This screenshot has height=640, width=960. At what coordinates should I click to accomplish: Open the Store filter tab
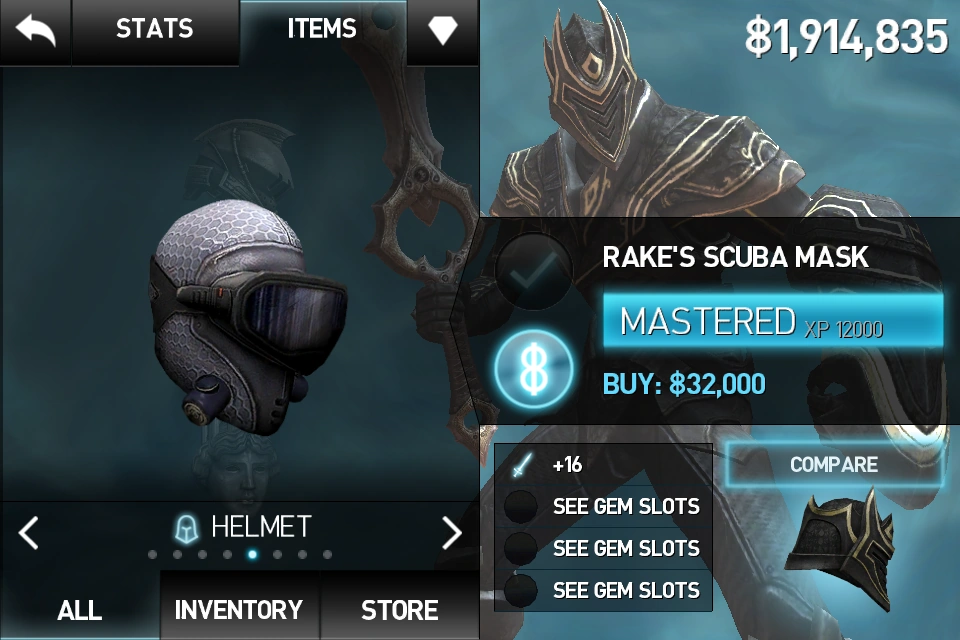pyautogui.click(x=400, y=609)
